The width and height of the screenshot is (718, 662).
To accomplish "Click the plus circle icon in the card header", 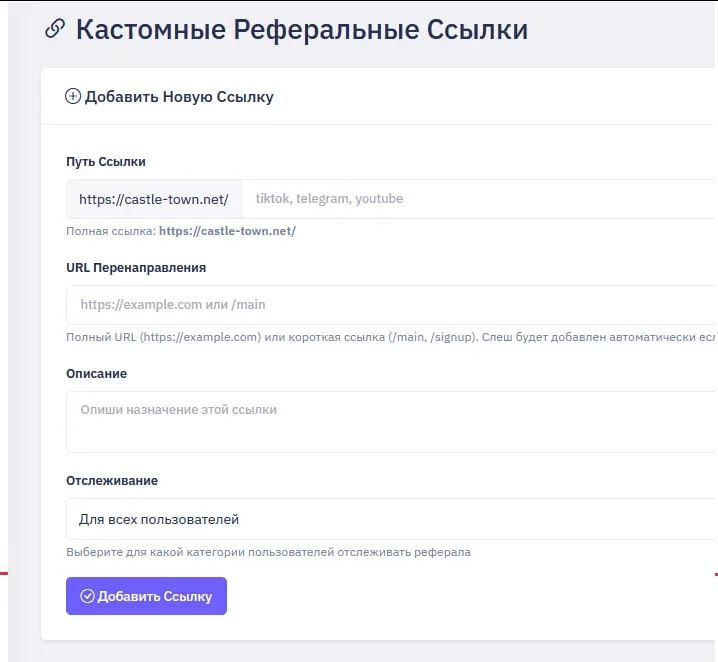I will [73, 97].
